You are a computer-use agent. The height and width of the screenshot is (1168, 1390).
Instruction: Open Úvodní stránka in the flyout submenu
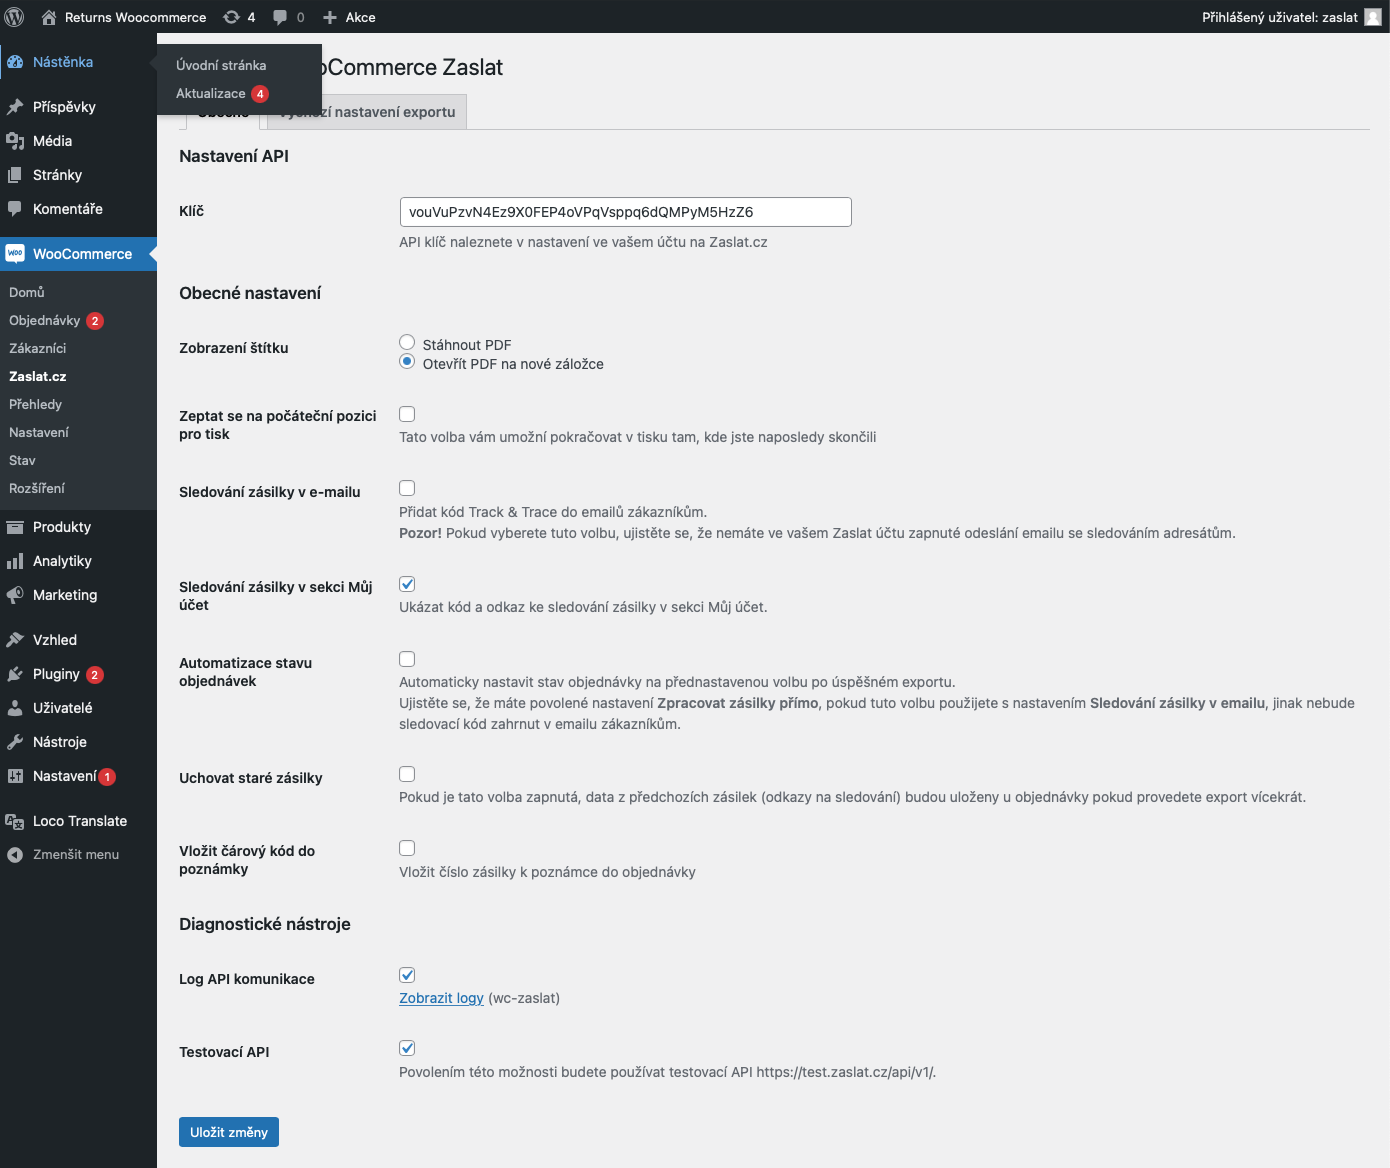click(221, 65)
